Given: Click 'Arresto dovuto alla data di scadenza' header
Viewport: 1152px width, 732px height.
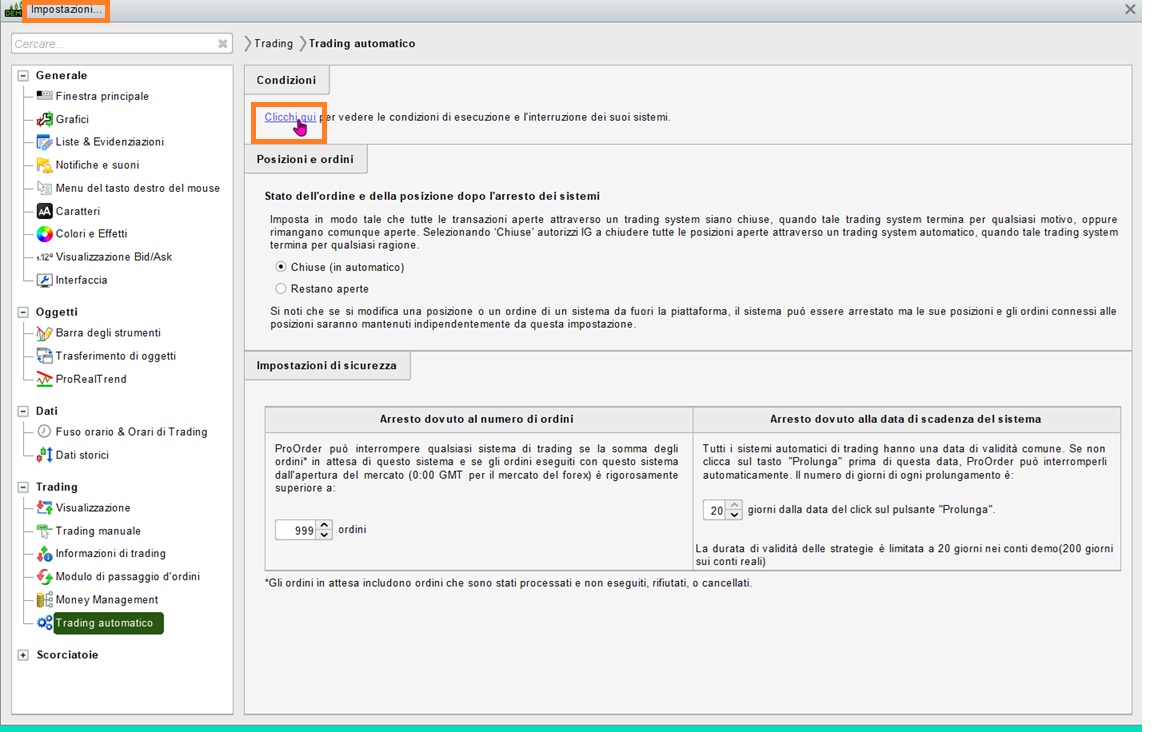Looking at the screenshot, I should 905,419.
